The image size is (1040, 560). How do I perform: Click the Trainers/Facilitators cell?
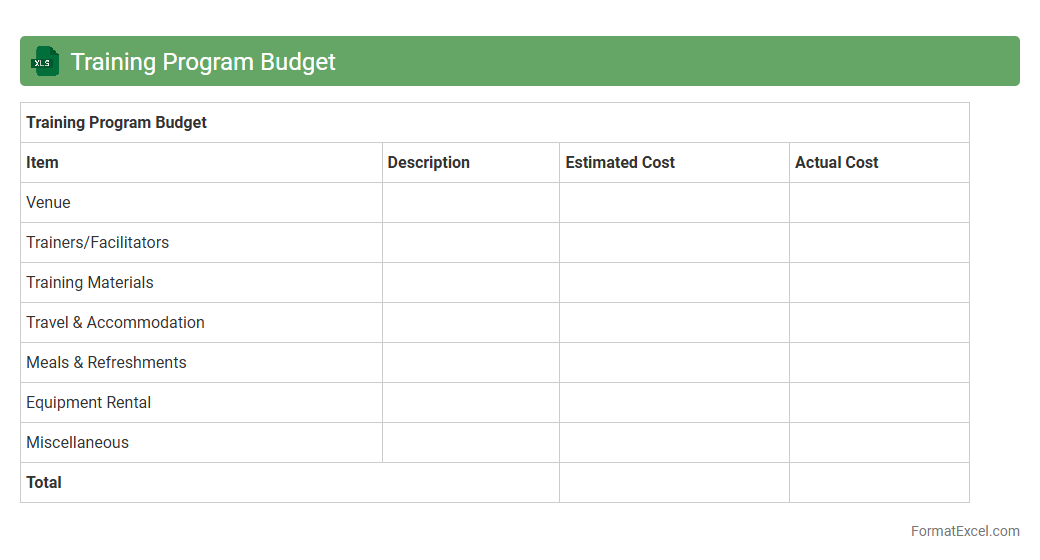pos(97,242)
